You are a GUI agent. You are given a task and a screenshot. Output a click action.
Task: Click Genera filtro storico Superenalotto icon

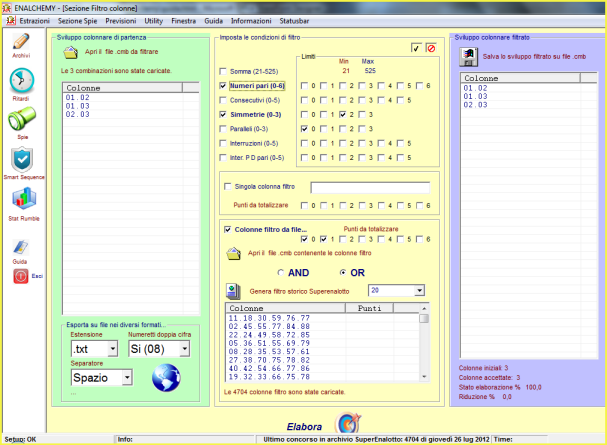233,291
